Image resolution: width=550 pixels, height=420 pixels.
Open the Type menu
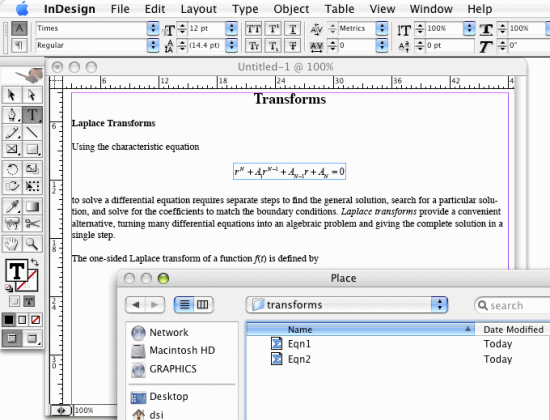tap(245, 9)
